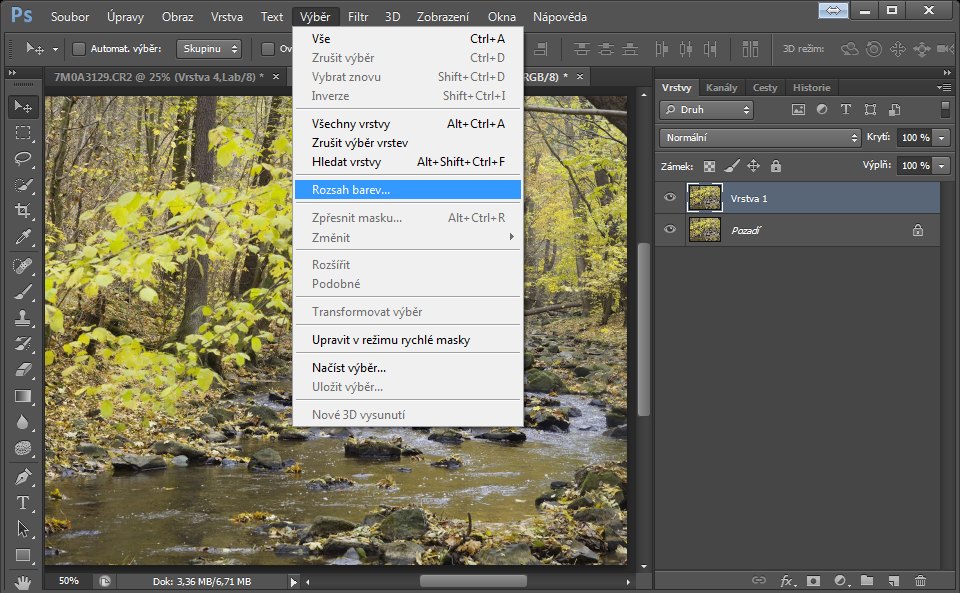Create a new layer group folder
960x593 pixels.
[x=866, y=580]
